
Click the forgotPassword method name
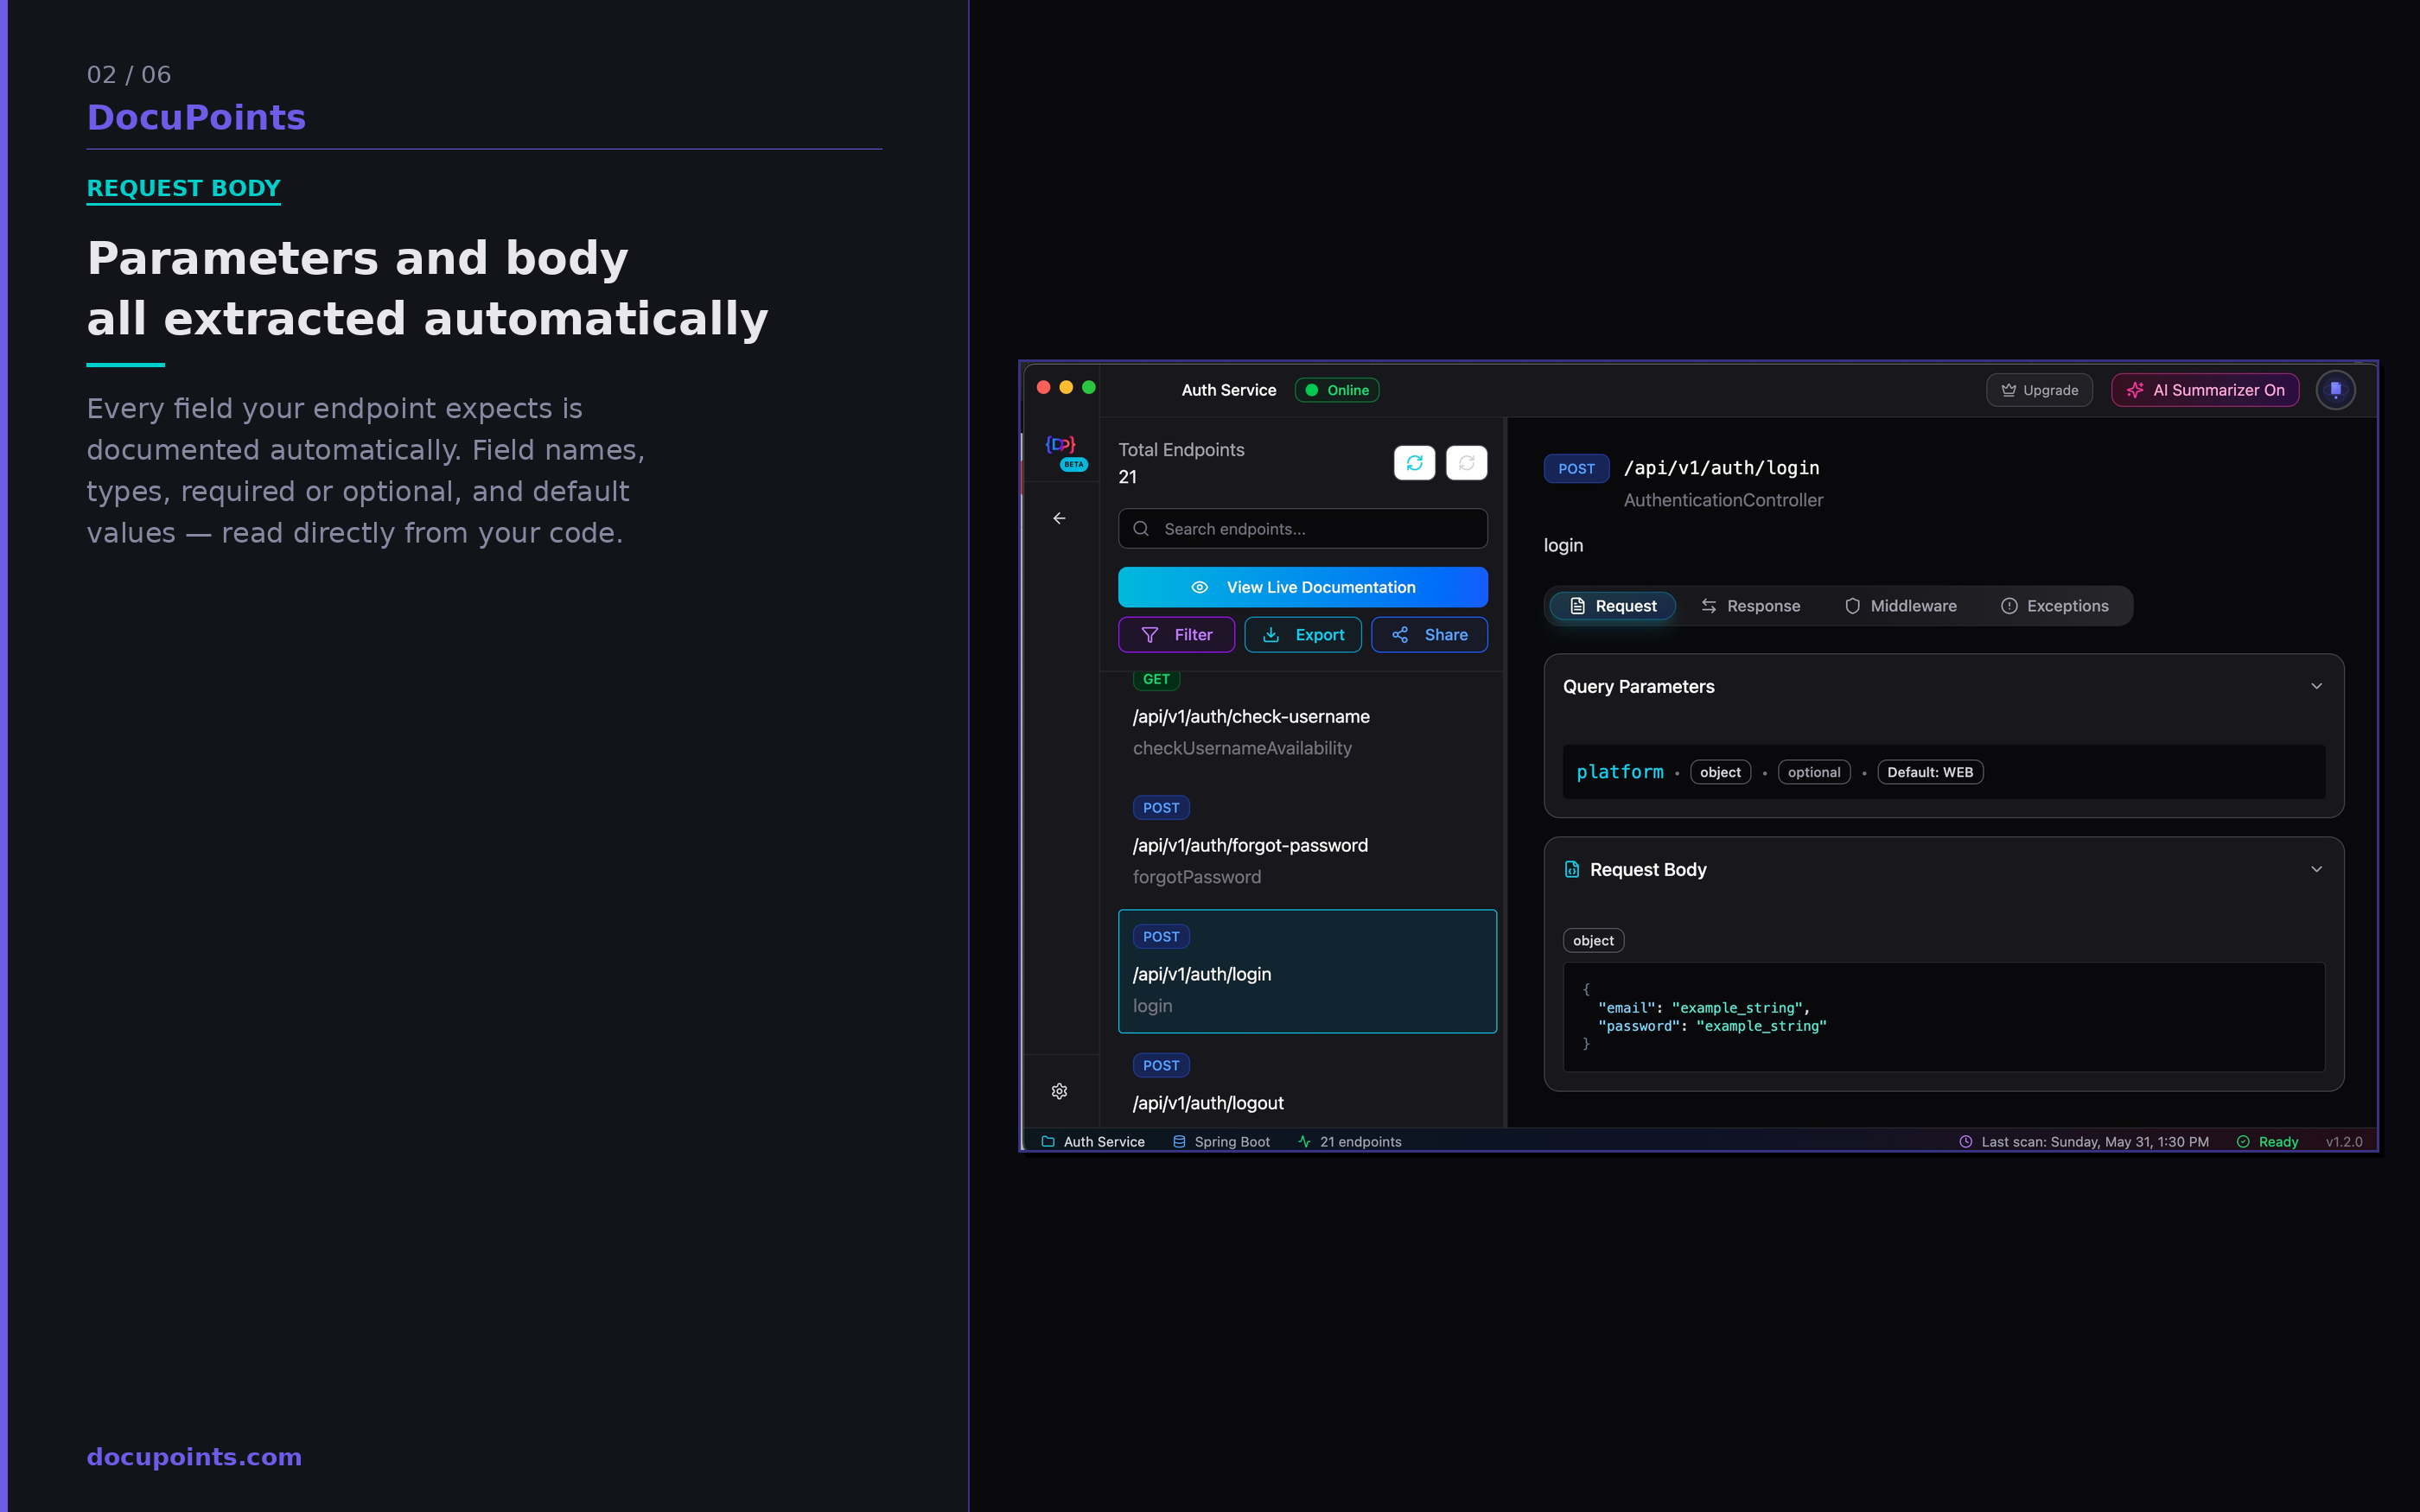click(1196, 877)
